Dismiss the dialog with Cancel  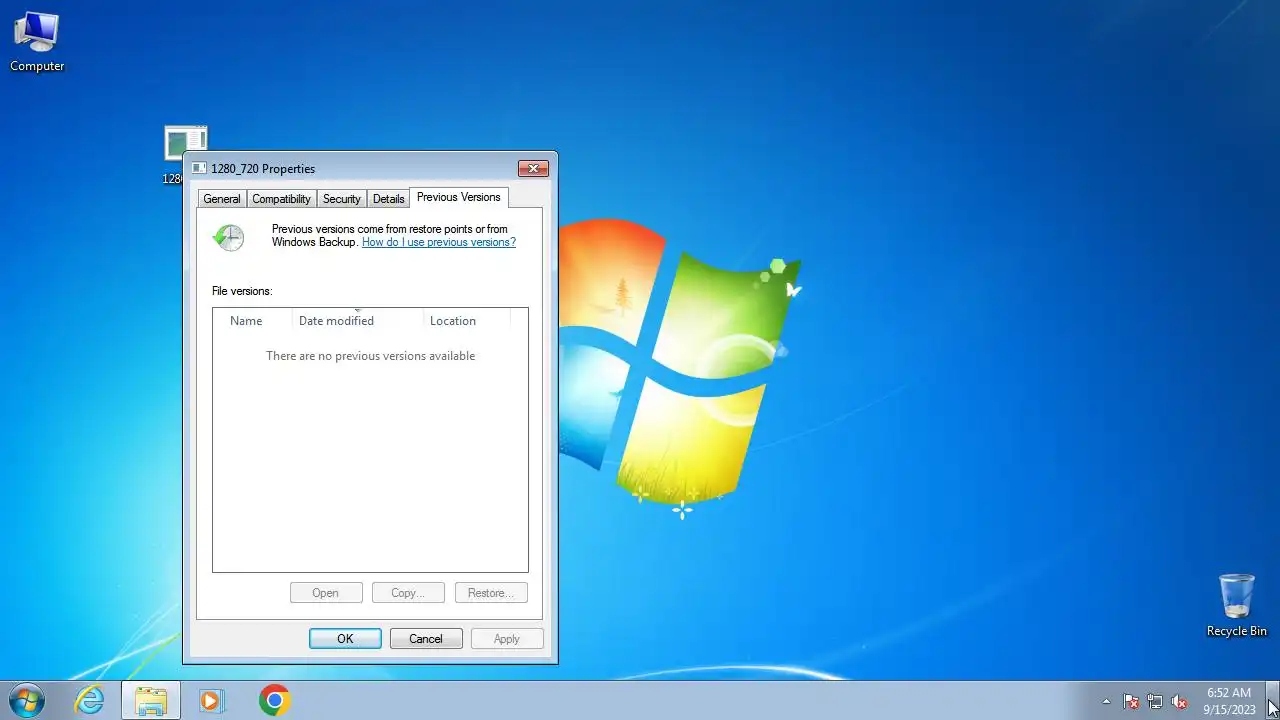pyautogui.click(x=426, y=639)
